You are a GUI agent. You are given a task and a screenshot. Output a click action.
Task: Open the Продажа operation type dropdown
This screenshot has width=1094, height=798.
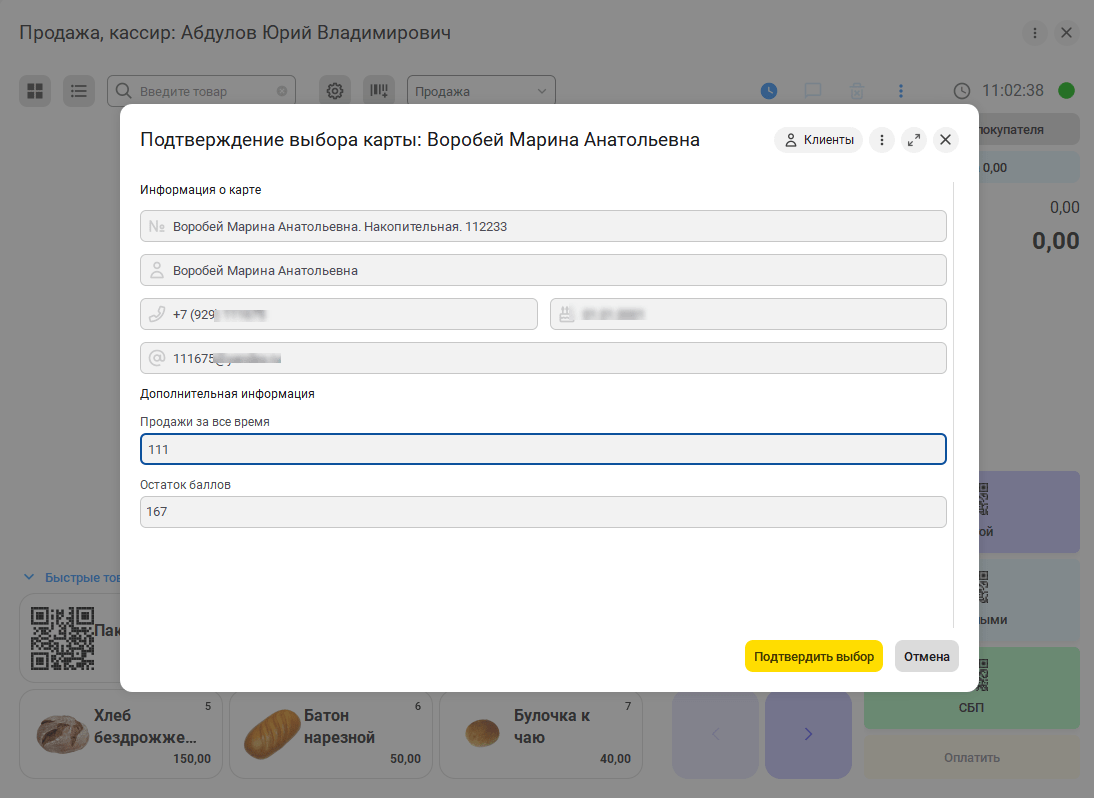pos(481,91)
